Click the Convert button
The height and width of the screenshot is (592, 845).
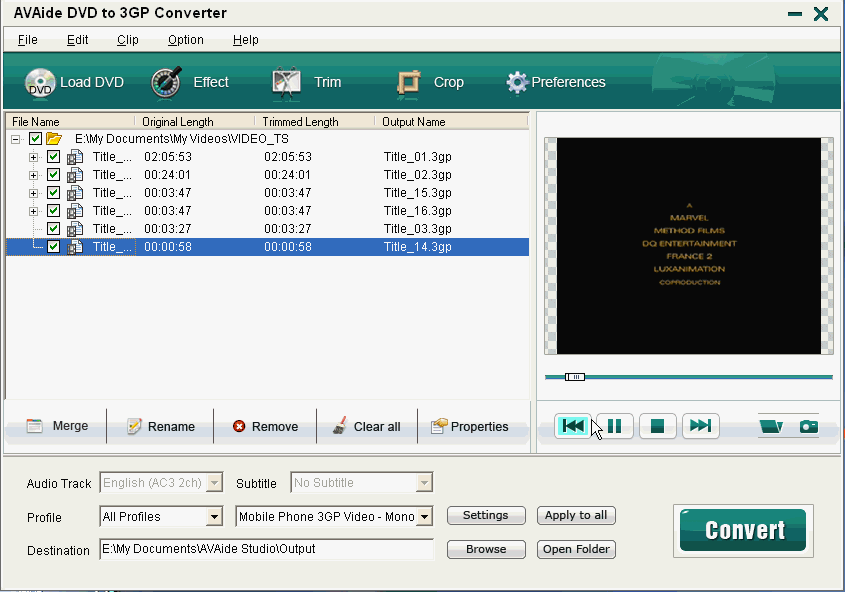point(742,530)
